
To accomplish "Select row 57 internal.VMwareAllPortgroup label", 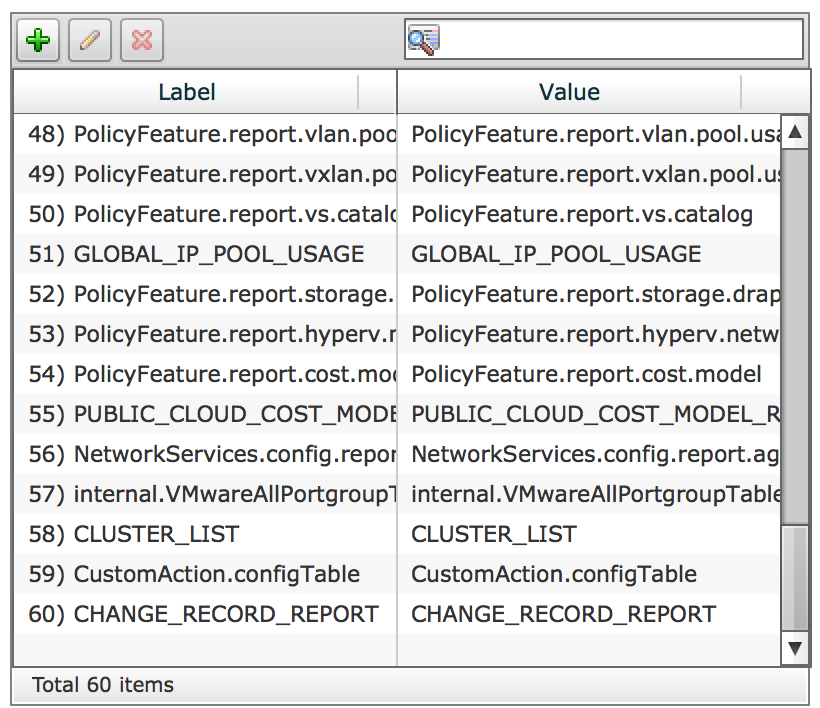I will coord(206,494).
